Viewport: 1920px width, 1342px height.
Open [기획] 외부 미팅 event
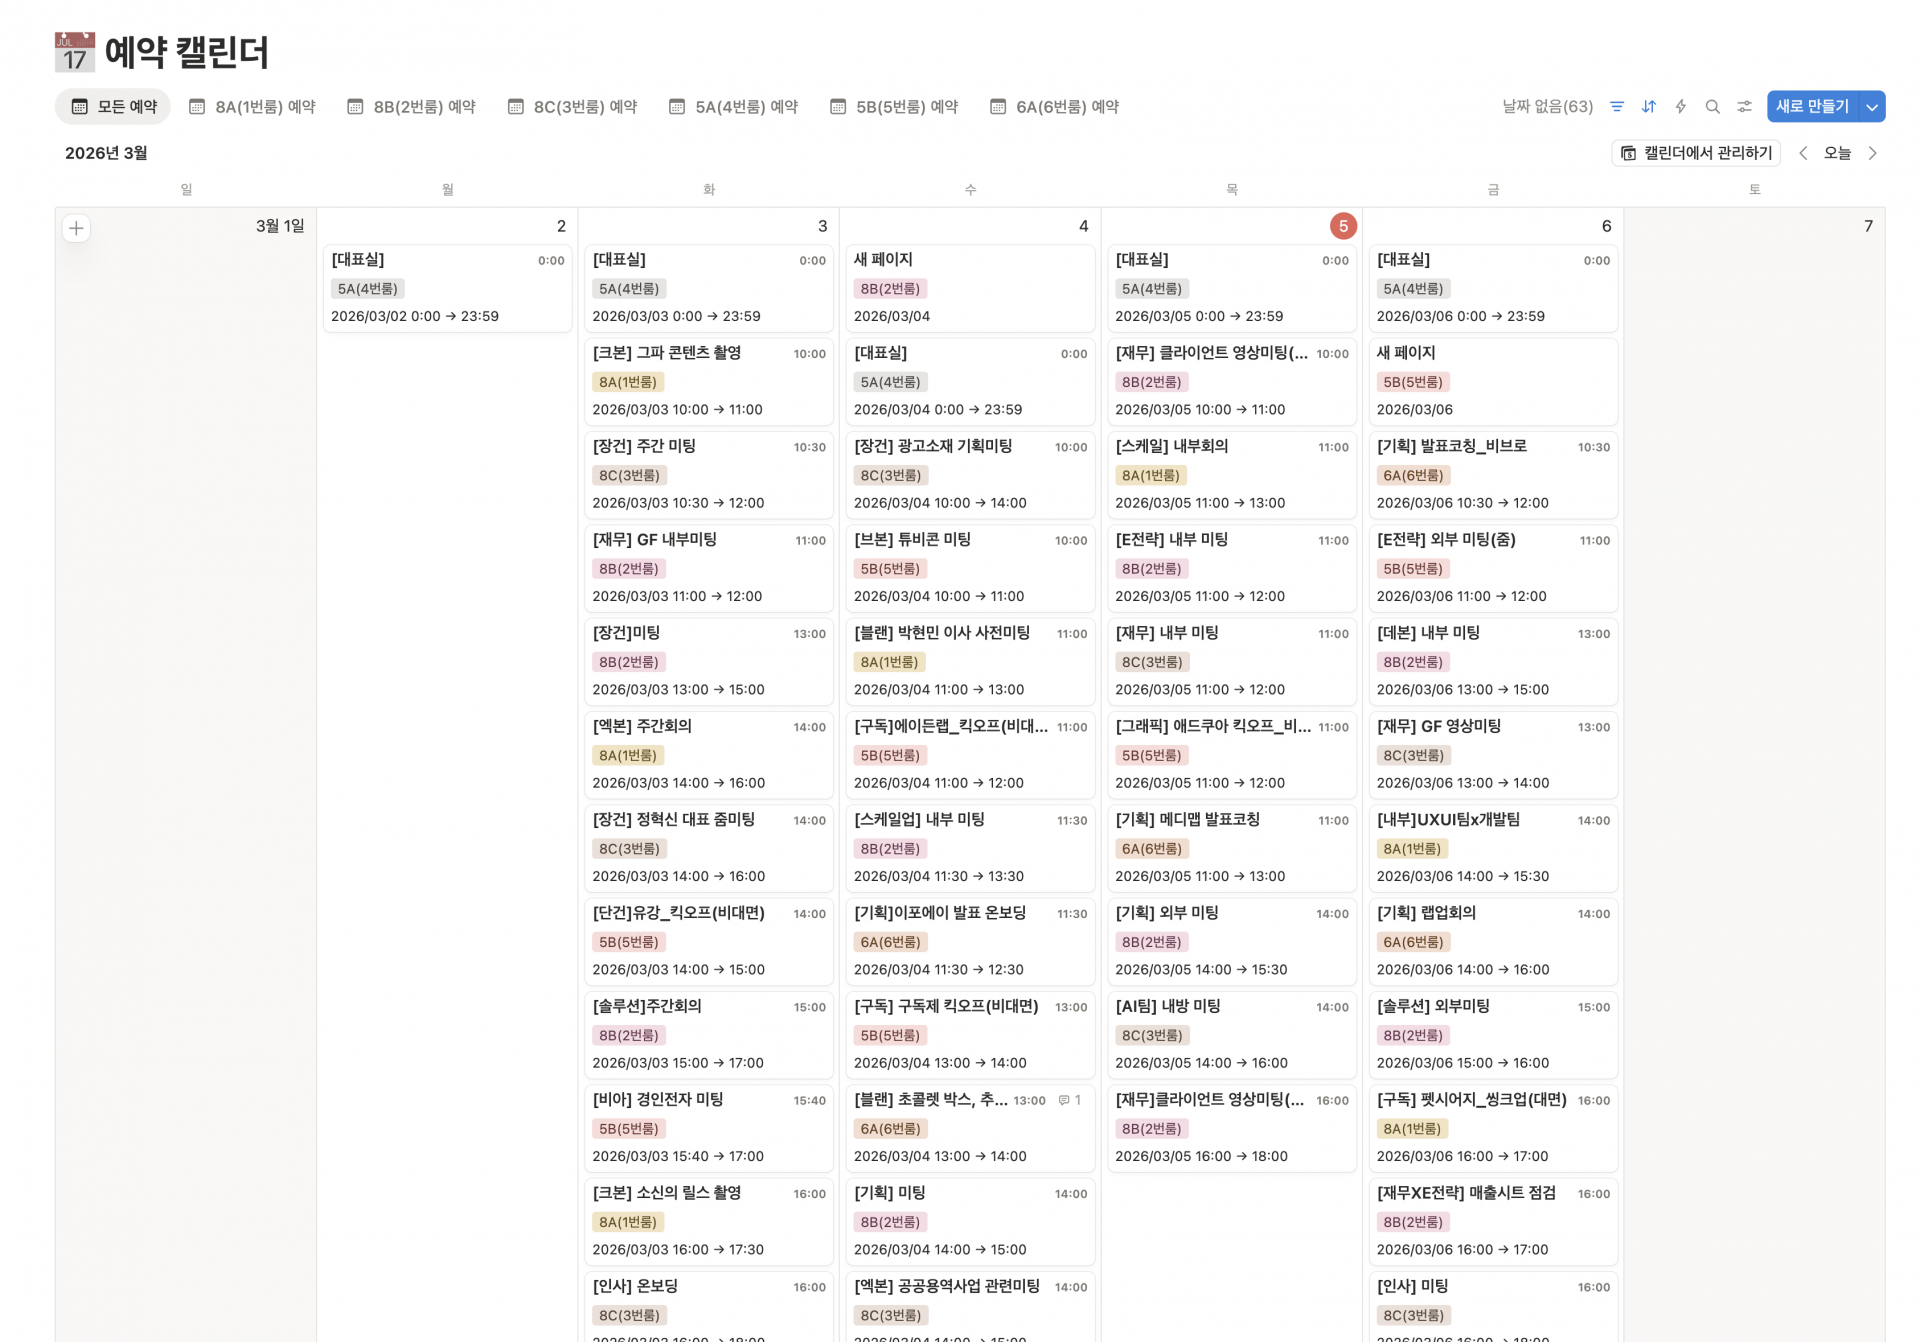click(x=1232, y=941)
